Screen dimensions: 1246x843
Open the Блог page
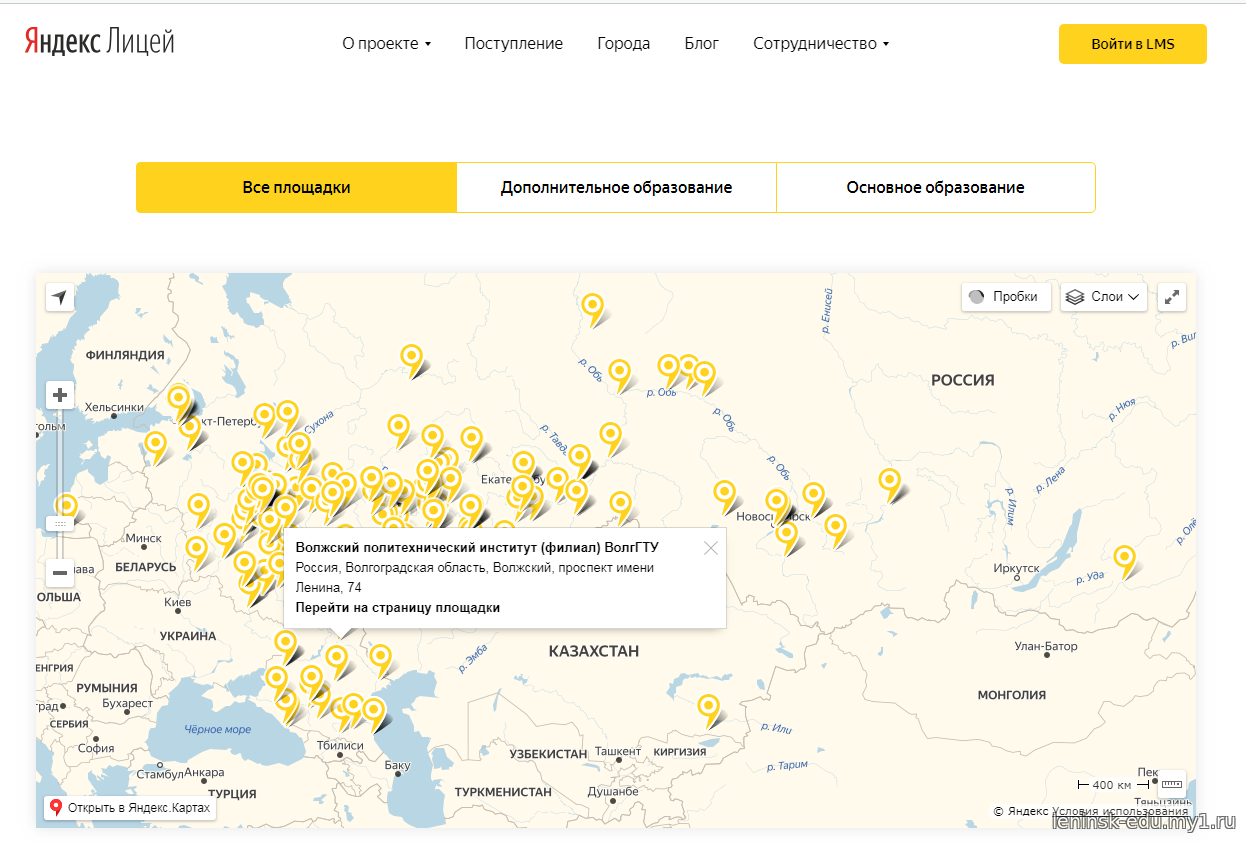tap(702, 44)
